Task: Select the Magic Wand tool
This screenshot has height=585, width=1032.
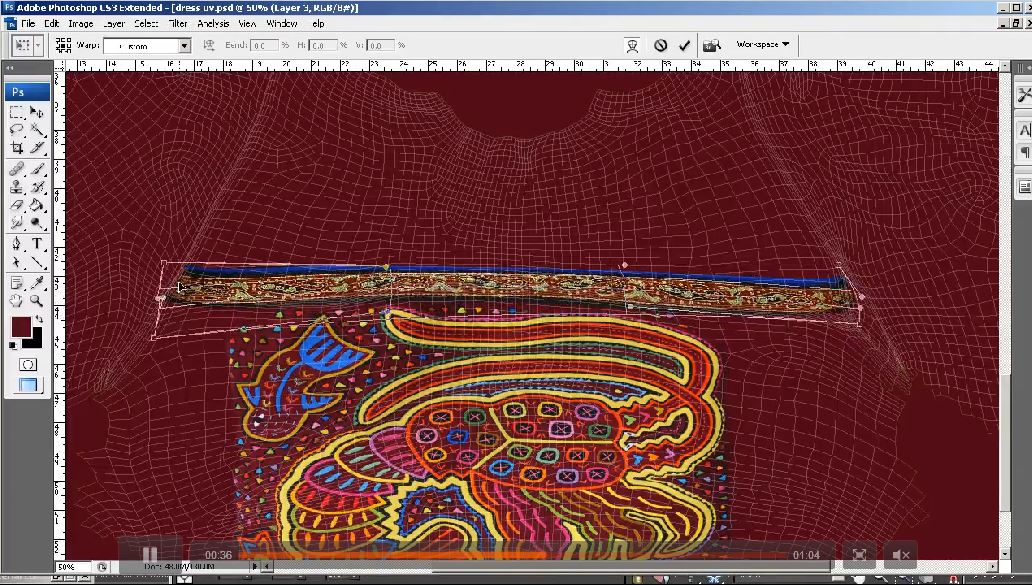Action: point(37,130)
